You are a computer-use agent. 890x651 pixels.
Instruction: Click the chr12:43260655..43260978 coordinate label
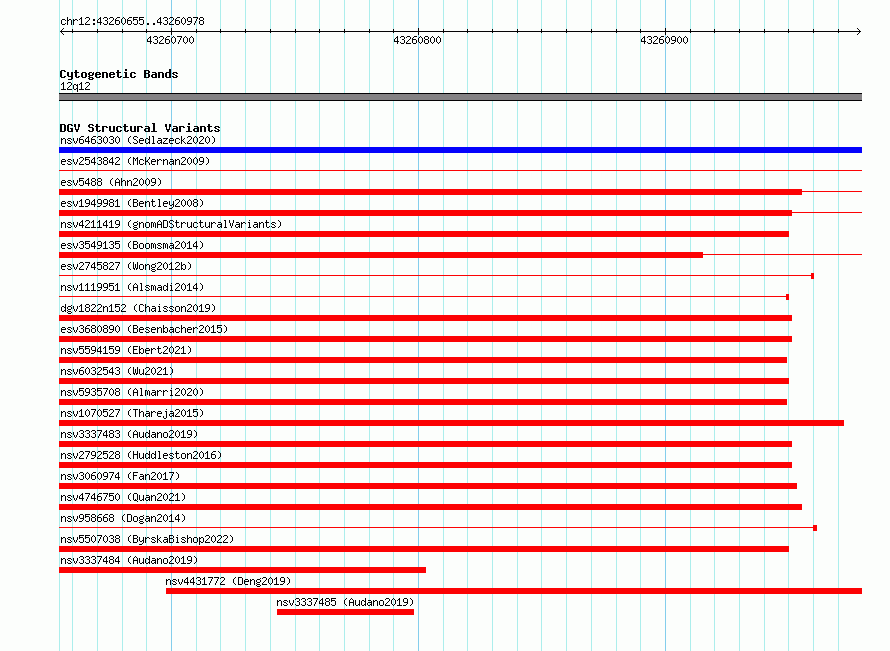point(132,21)
